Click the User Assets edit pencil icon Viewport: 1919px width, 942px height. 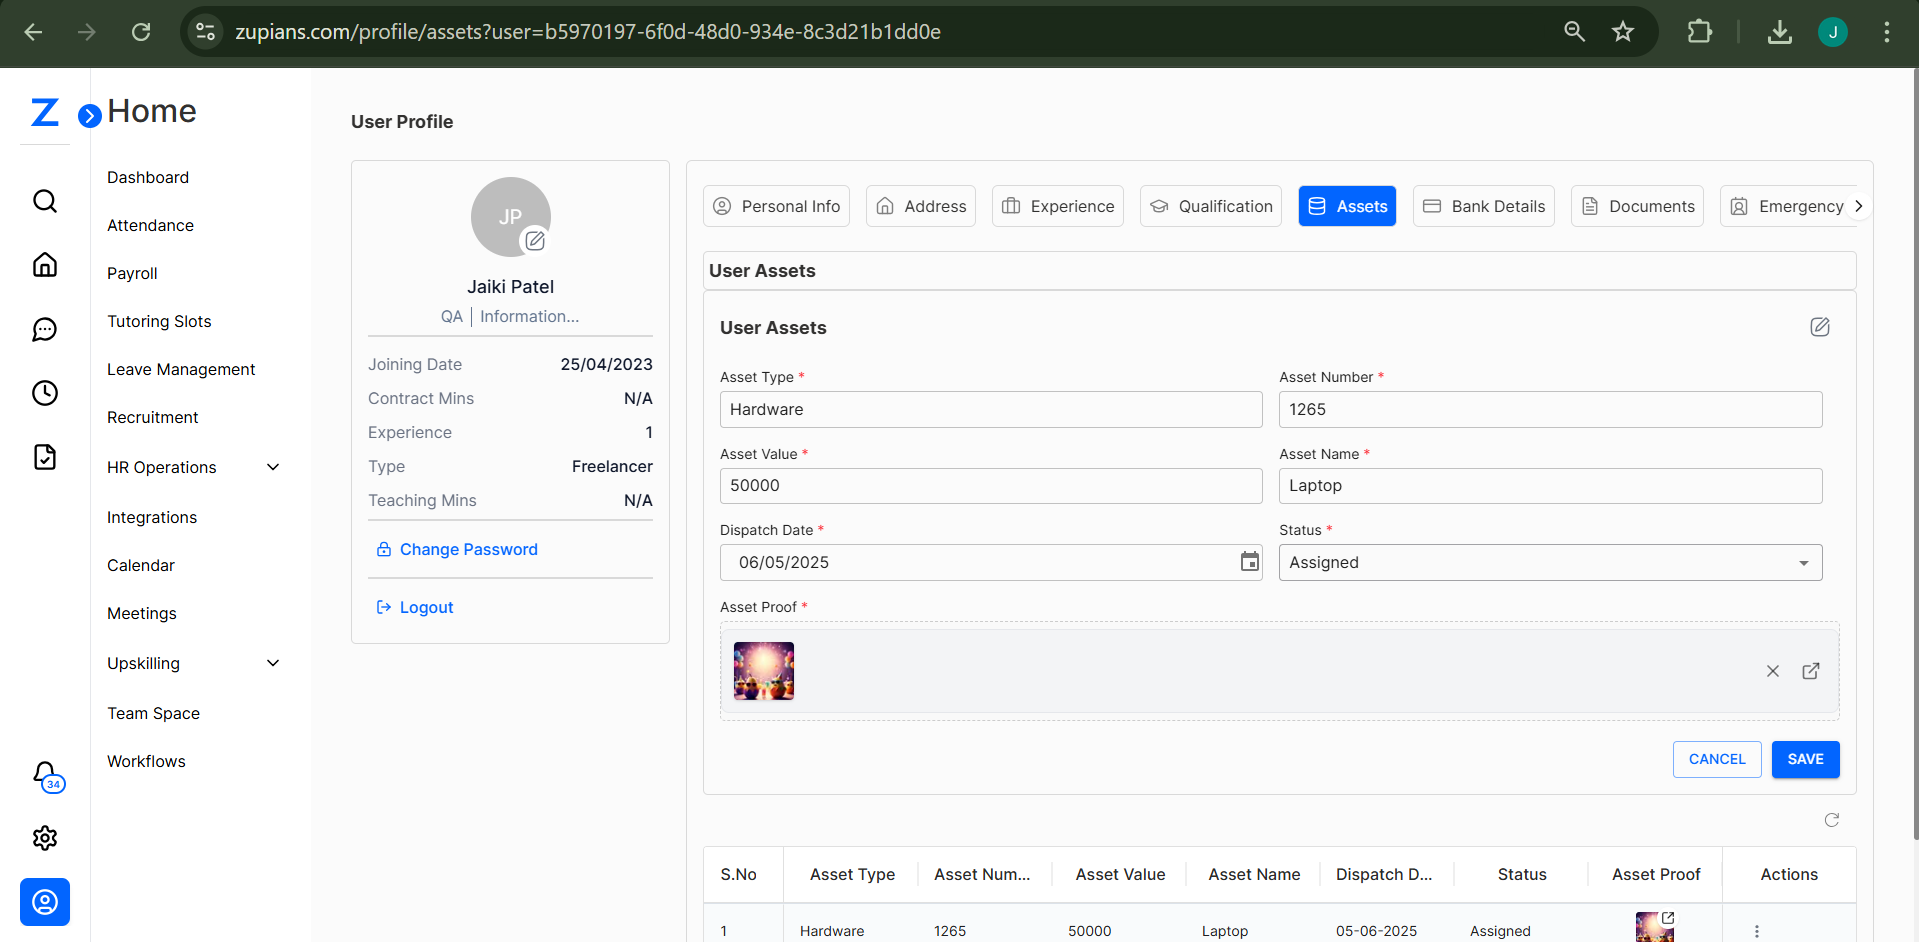pos(1819,327)
